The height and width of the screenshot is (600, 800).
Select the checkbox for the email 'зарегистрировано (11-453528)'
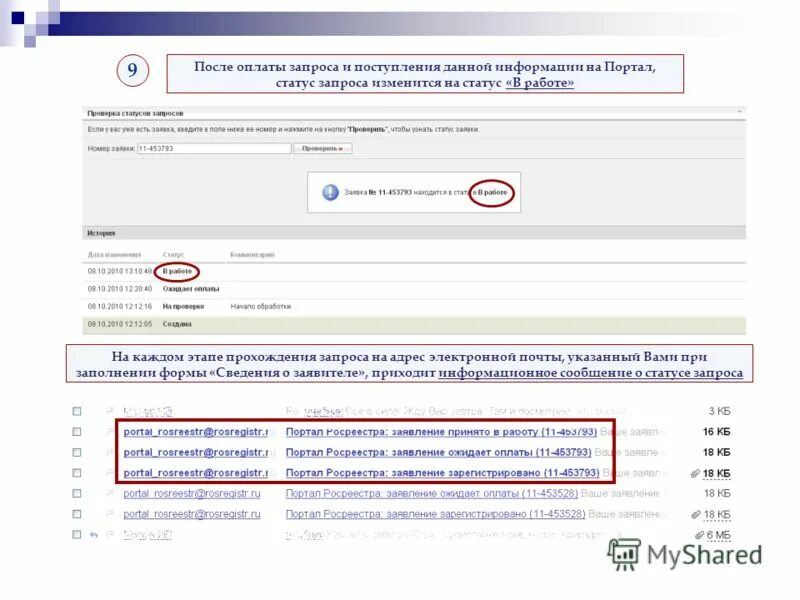(x=77, y=514)
